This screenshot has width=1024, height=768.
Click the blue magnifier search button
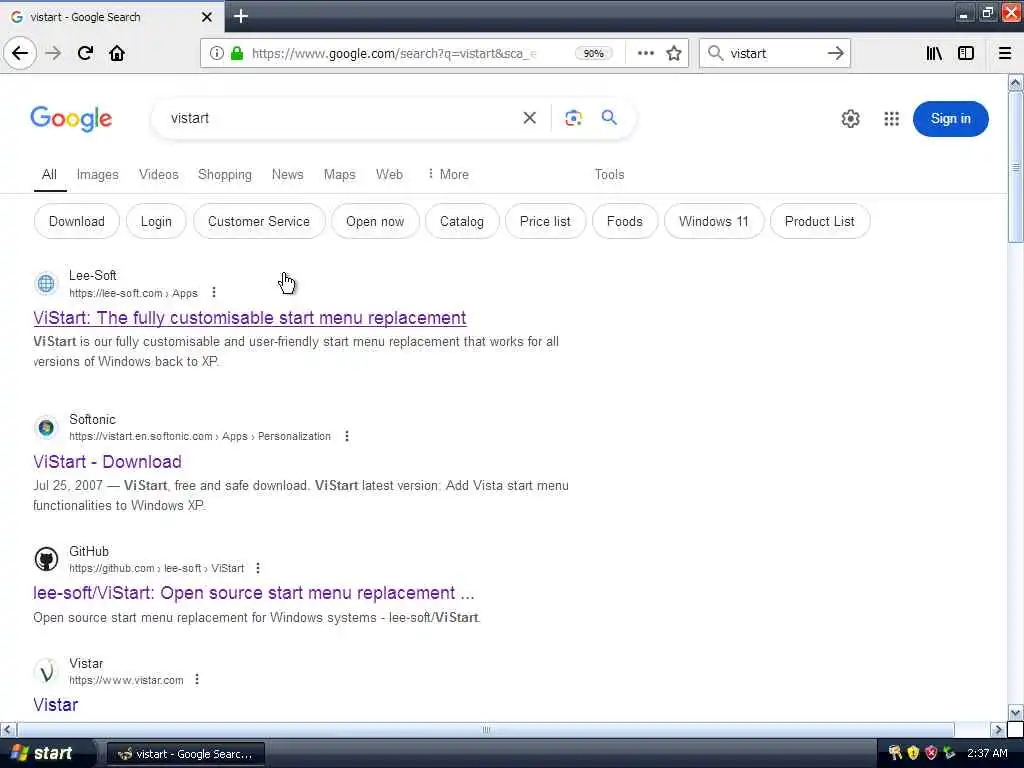coord(609,118)
